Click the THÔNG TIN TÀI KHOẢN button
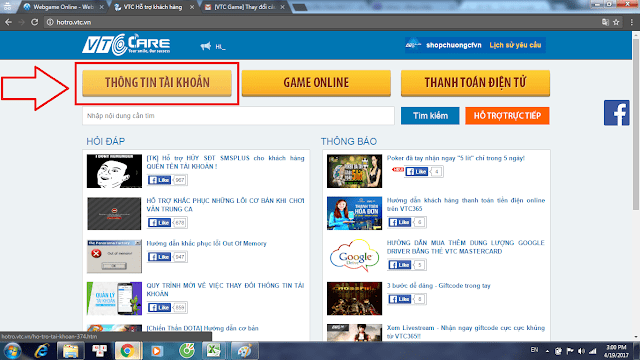 click(157, 83)
